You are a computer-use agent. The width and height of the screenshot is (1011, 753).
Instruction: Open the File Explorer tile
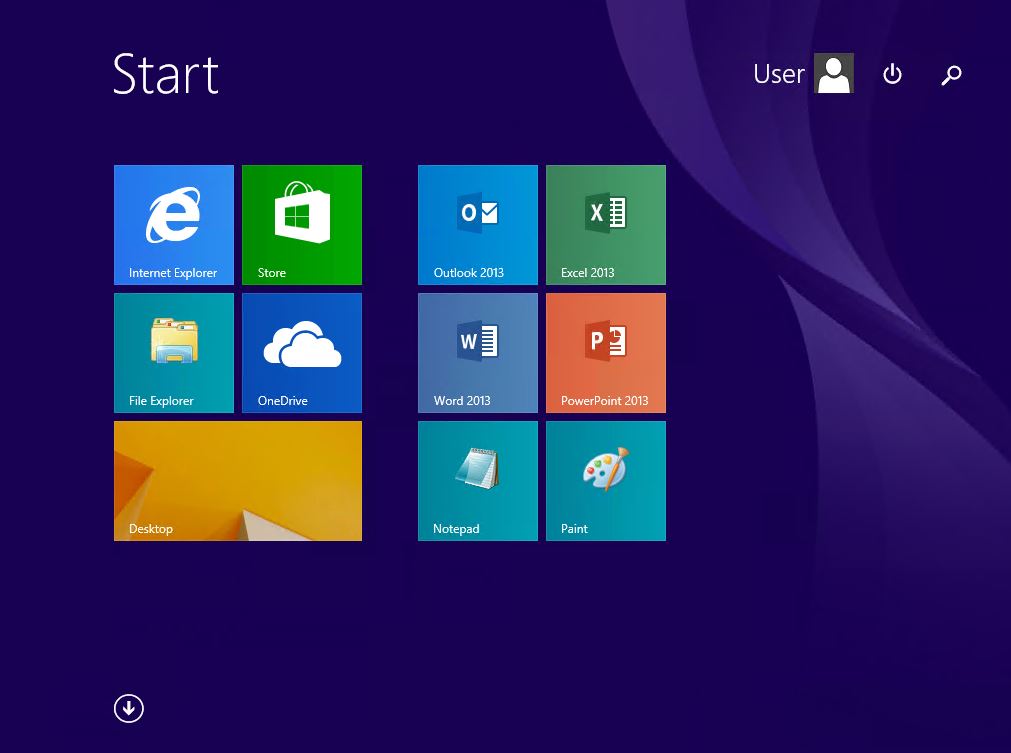[x=173, y=352]
